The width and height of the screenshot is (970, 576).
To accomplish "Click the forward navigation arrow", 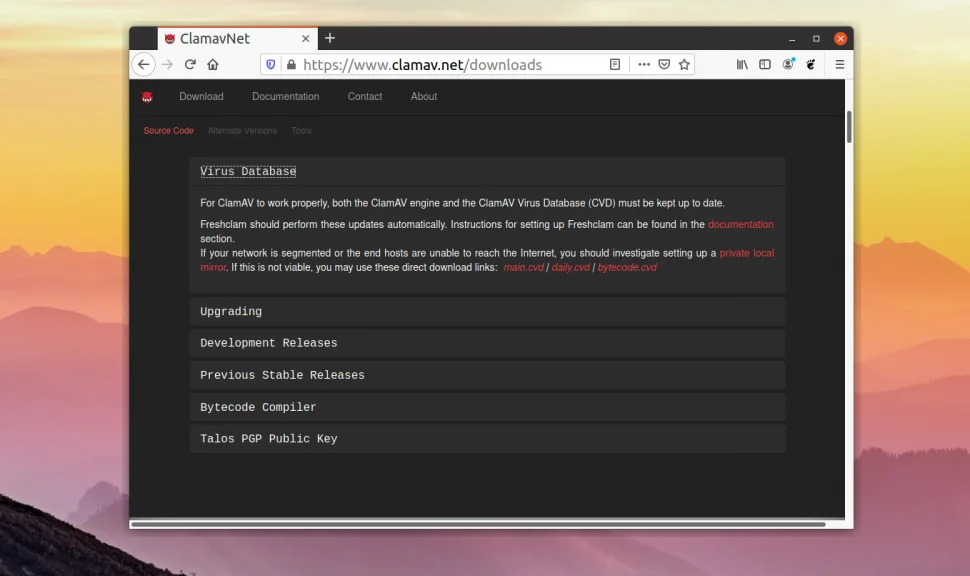I will coord(167,64).
